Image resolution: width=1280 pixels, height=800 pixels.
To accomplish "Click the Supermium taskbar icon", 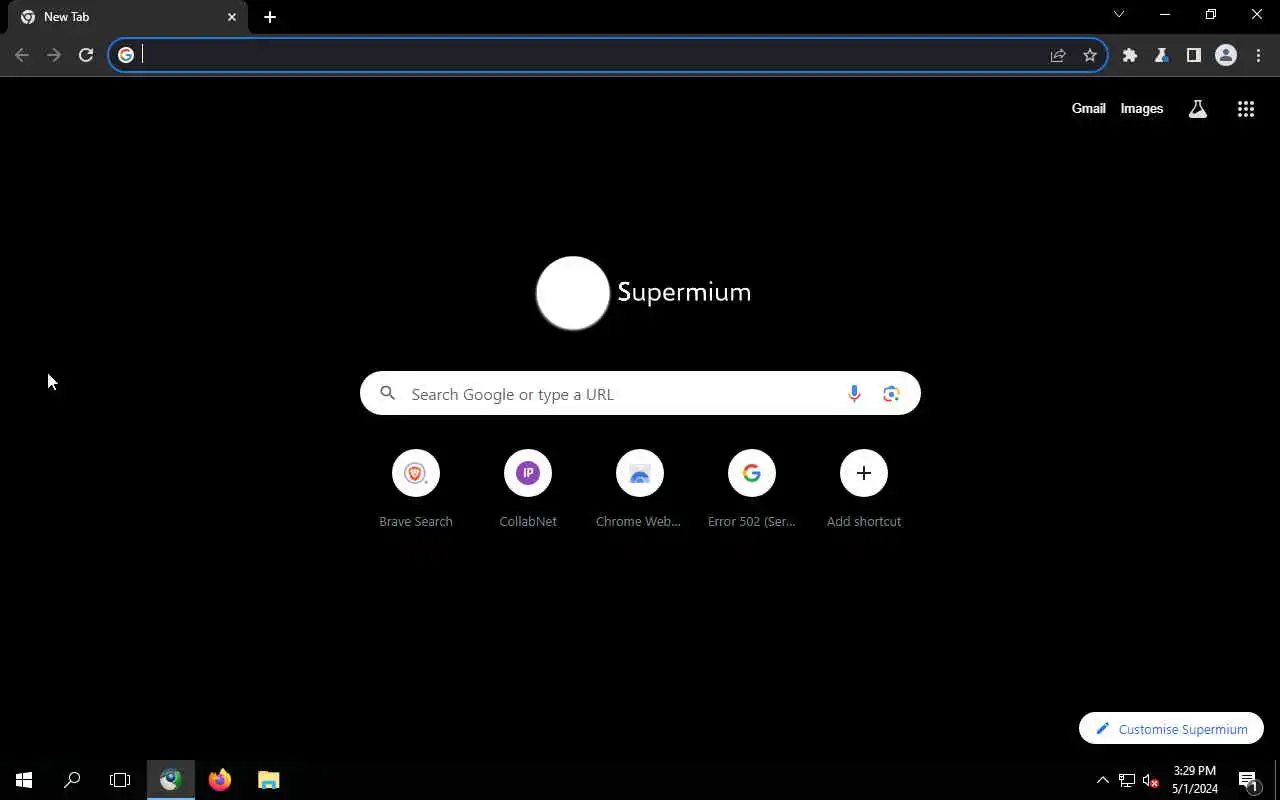I will [171, 780].
